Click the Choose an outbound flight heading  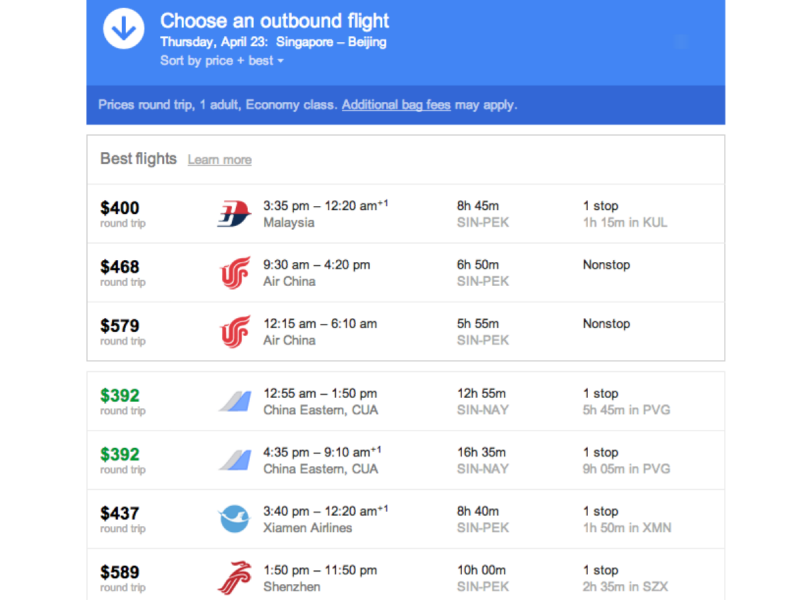(275, 21)
